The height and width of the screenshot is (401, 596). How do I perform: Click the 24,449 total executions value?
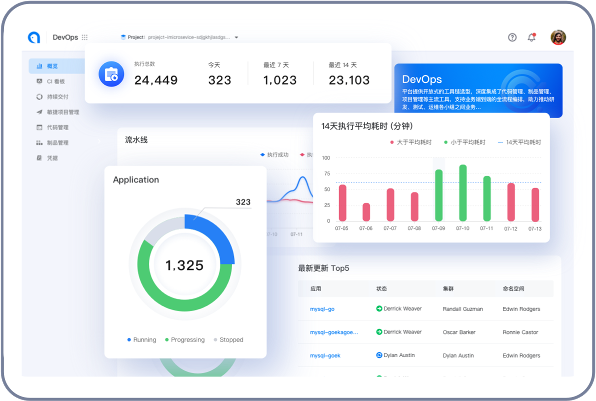tap(156, 80)
